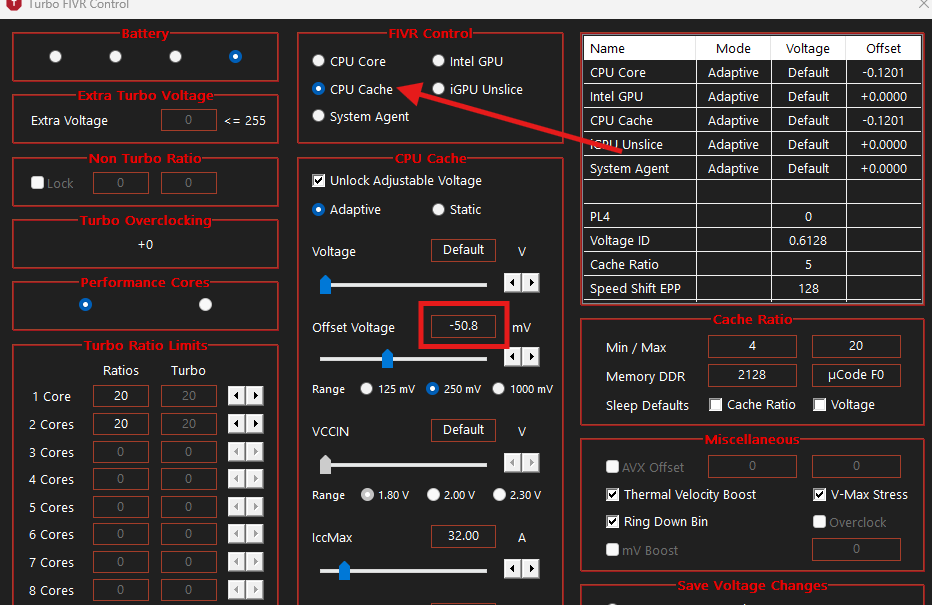
Task: Click the Voltage ID value 0.6128
Action: (808, 241)
